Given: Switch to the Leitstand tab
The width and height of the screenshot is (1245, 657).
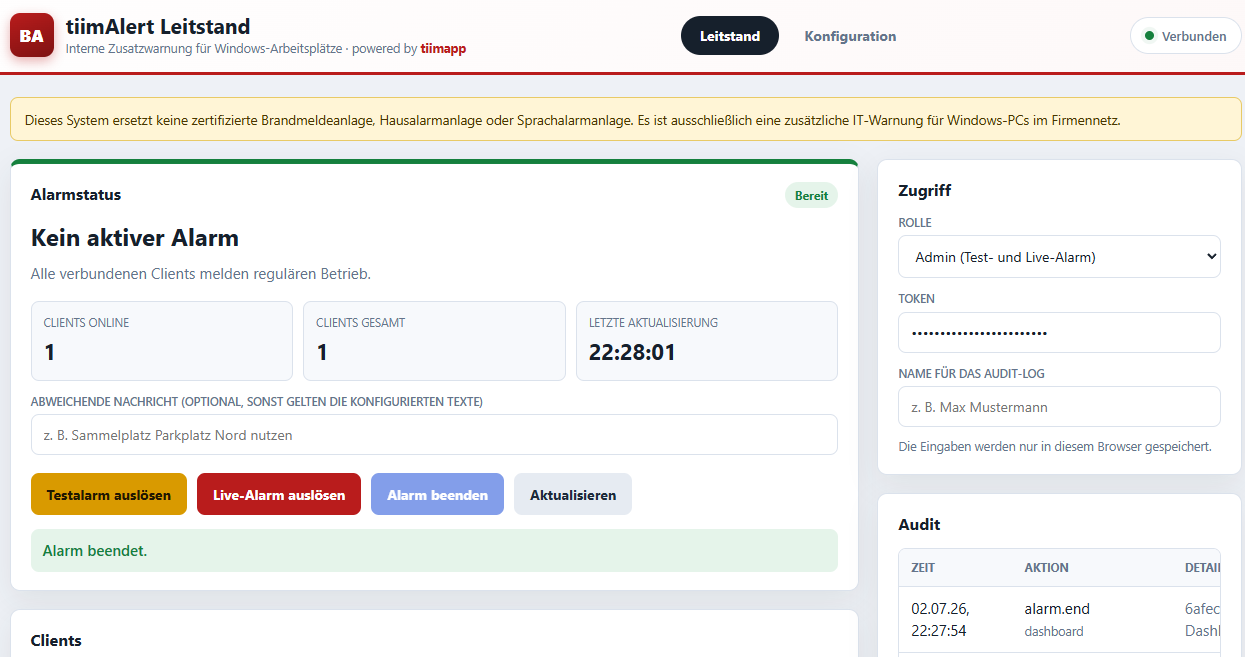Looking at the screenshot, I should [x=730, y=36].
